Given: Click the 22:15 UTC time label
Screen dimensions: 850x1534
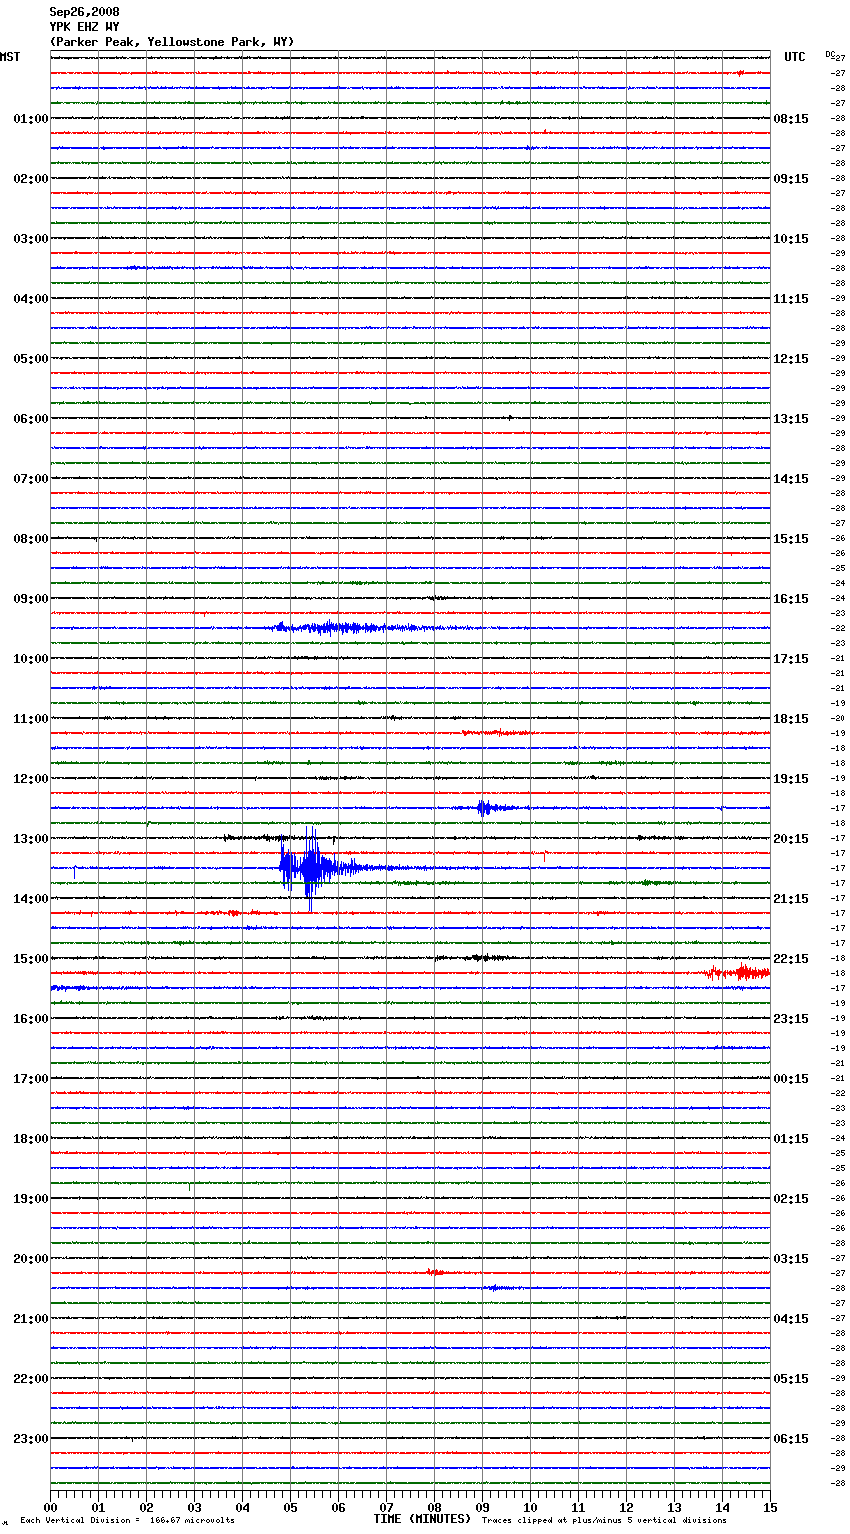Looking at the screenshot, I should tap(791, 959).
